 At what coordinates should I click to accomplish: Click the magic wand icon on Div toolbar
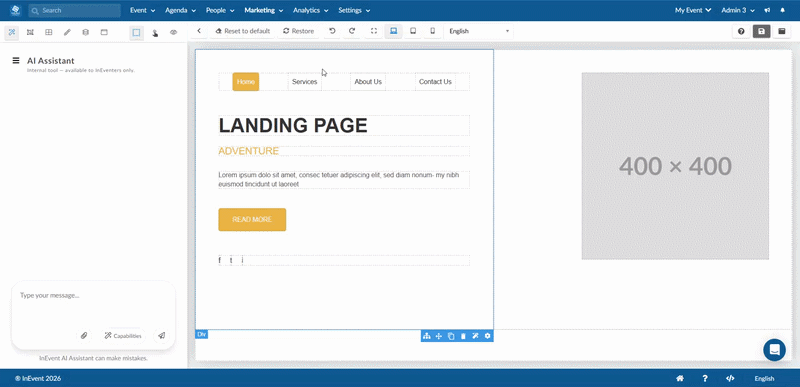(475, 336)
